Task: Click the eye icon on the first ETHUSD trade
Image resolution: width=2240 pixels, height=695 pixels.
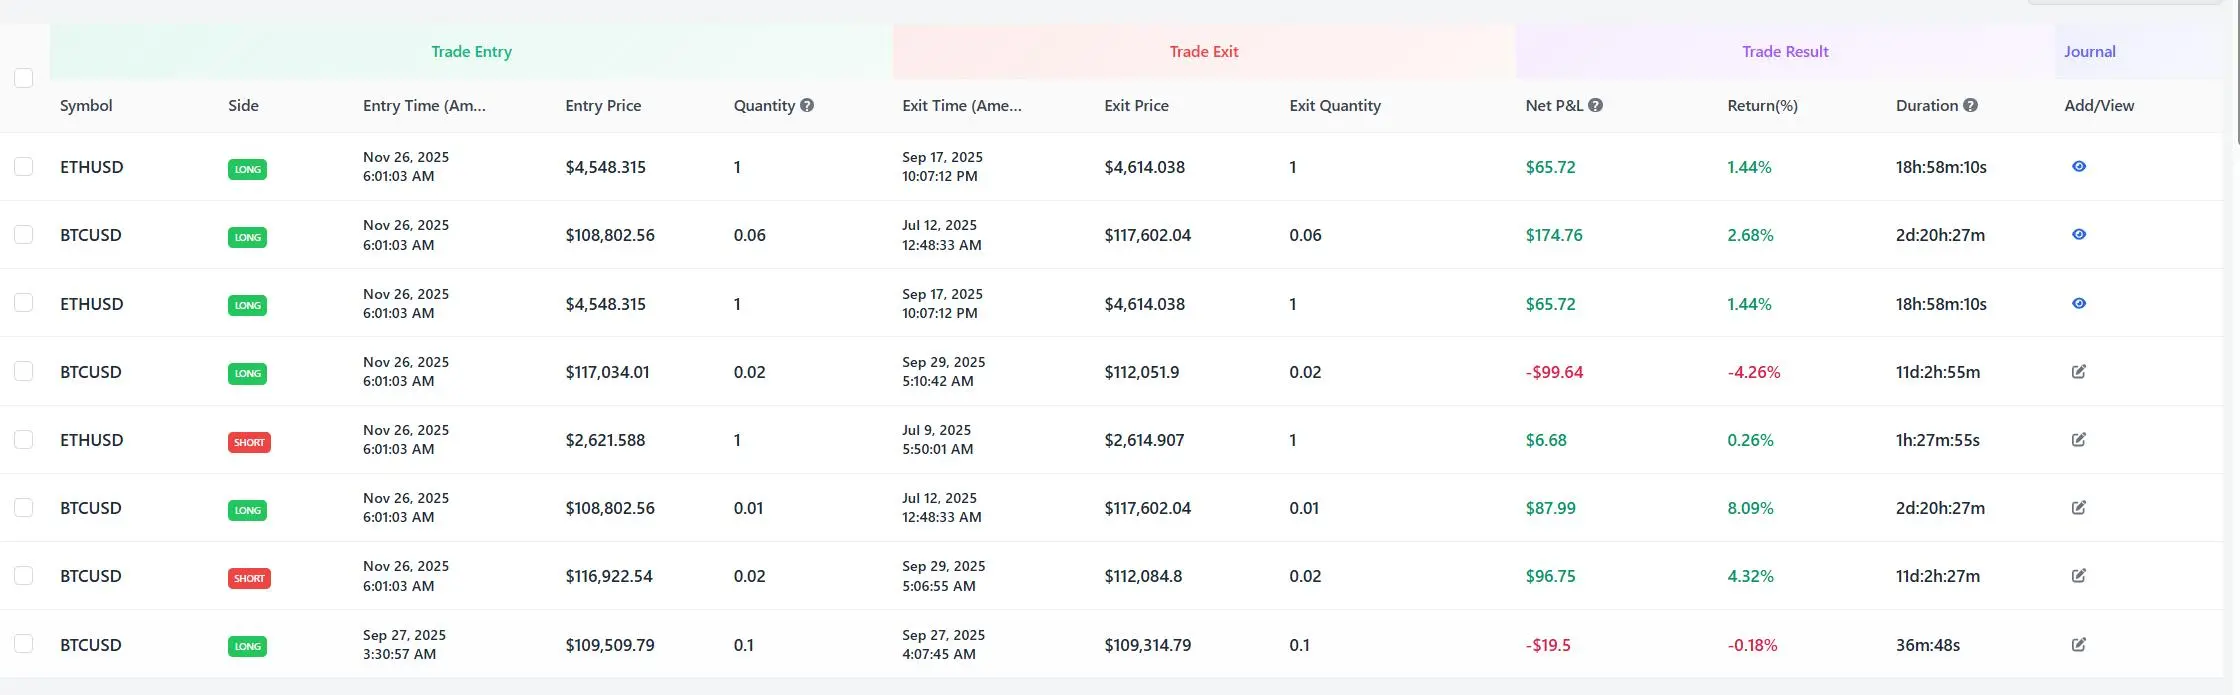Action: click(x=2078, y=166)
